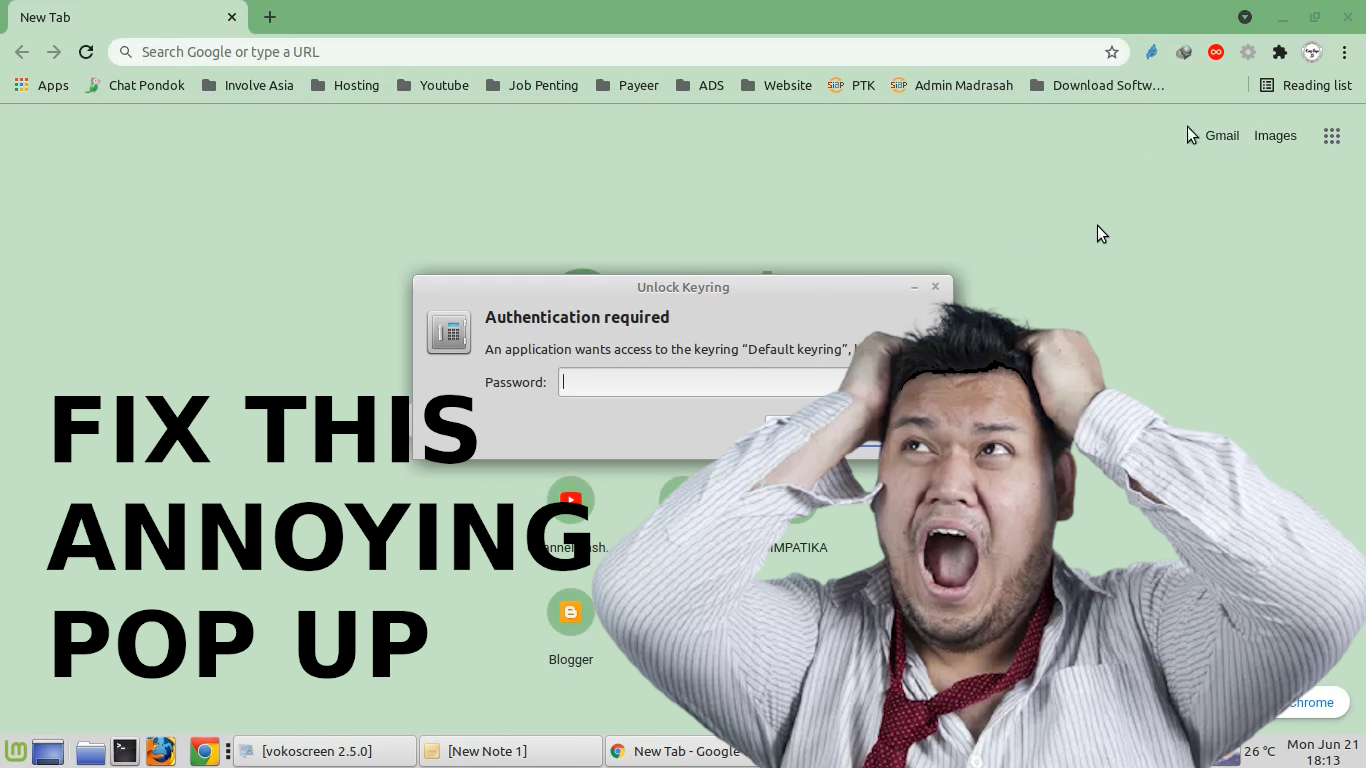The image size is (1366, 768).
Task: Open the gray gear extension icon
Action: [1248, 52]
